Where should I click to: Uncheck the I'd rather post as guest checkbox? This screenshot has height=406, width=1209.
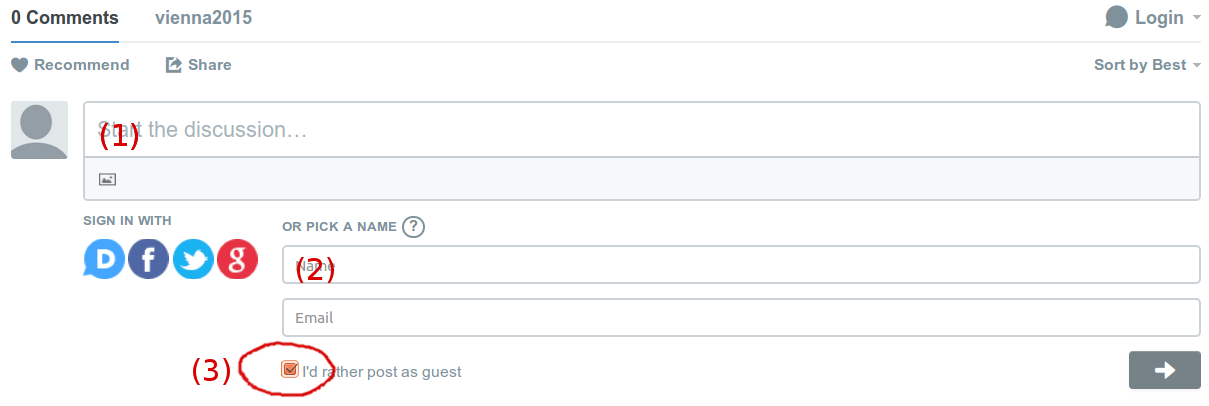pyautogui.click(x=290, y=370)
